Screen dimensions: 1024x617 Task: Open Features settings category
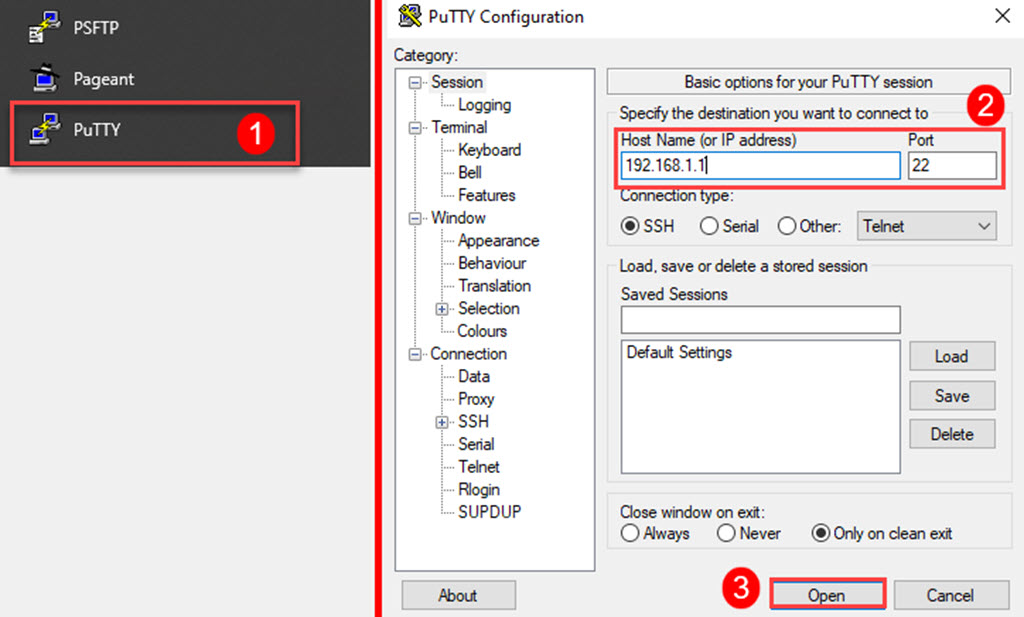click(x=487, y=195)
